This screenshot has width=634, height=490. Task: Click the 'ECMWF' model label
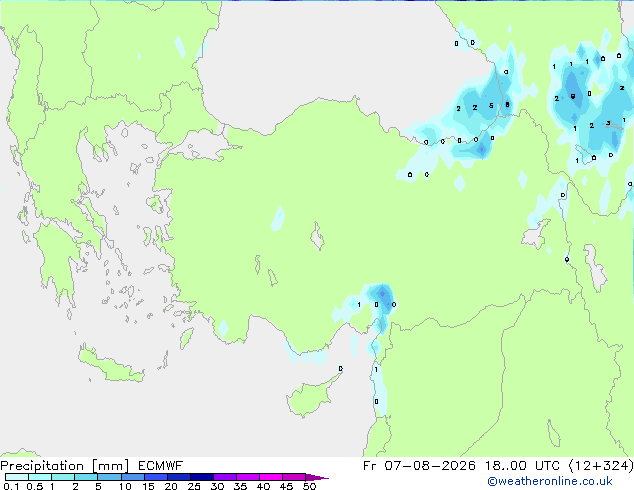tap(161, 466)
